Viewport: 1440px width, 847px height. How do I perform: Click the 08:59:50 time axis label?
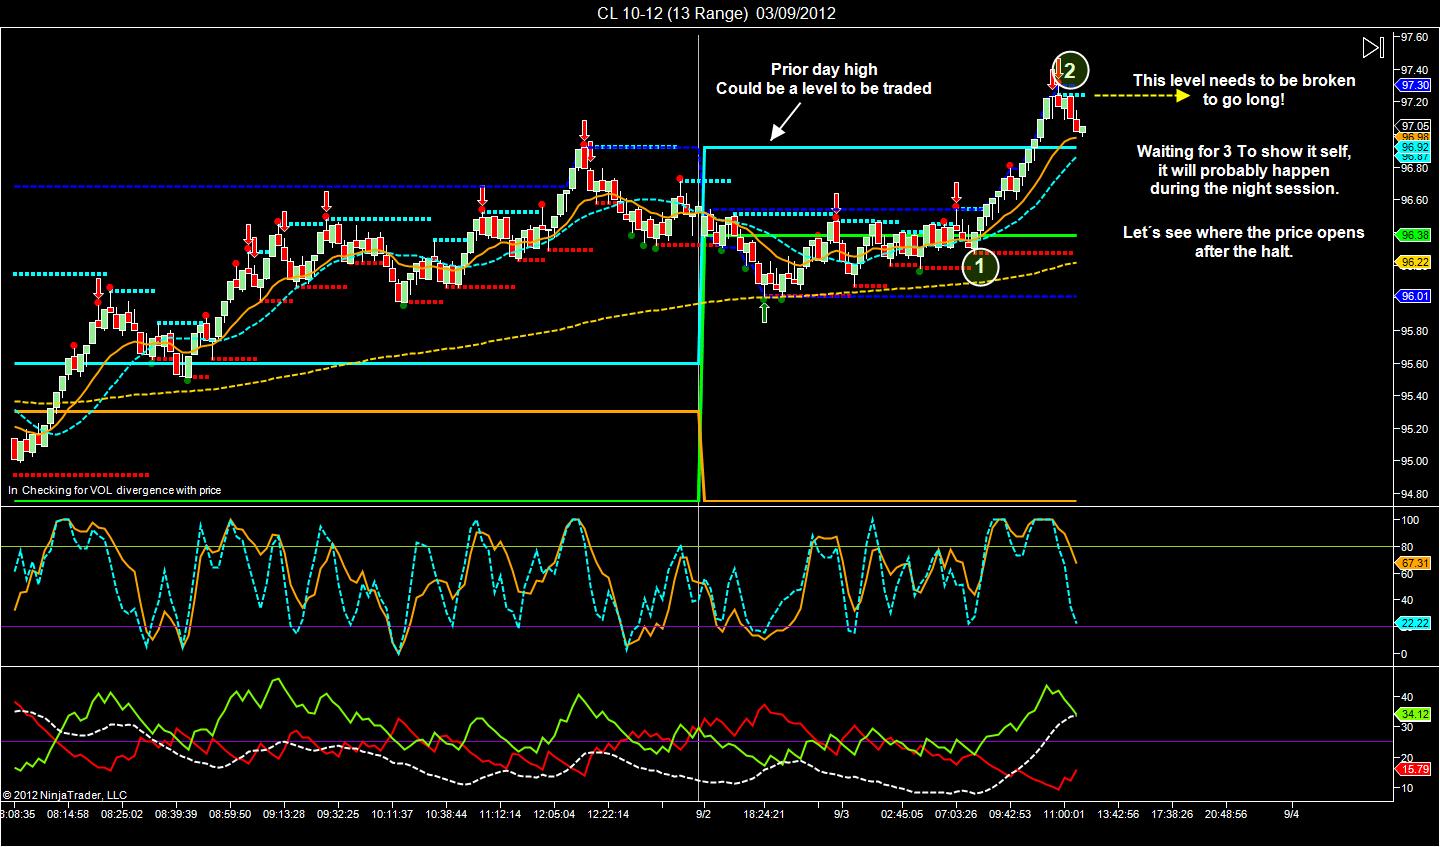click(x=231, y=814)
